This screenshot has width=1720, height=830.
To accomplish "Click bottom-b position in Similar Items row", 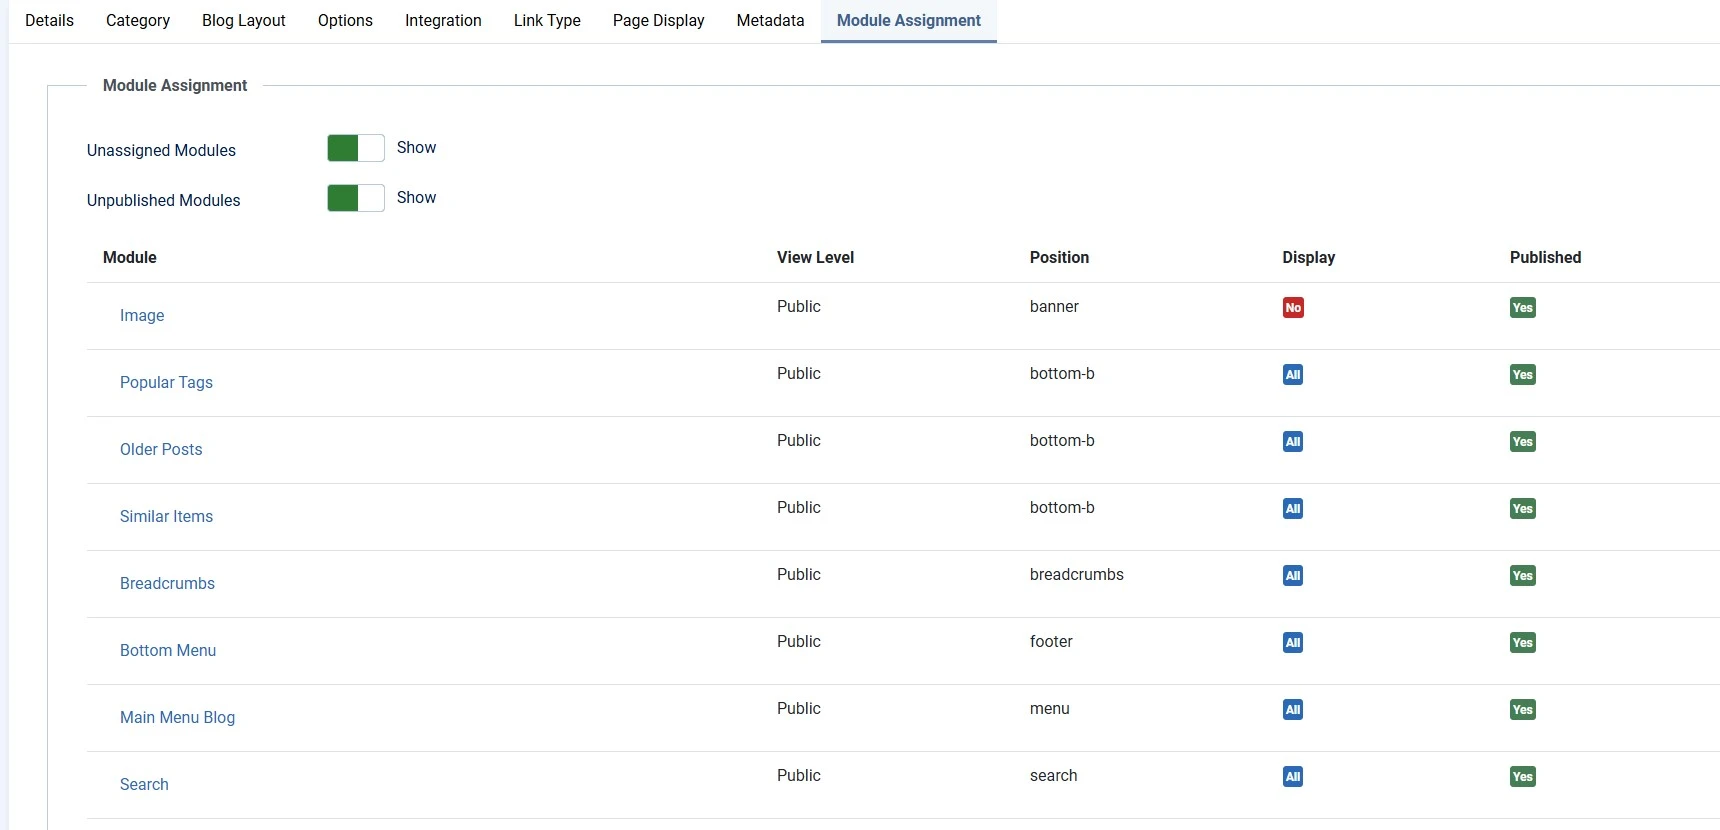I will 1062,508.
